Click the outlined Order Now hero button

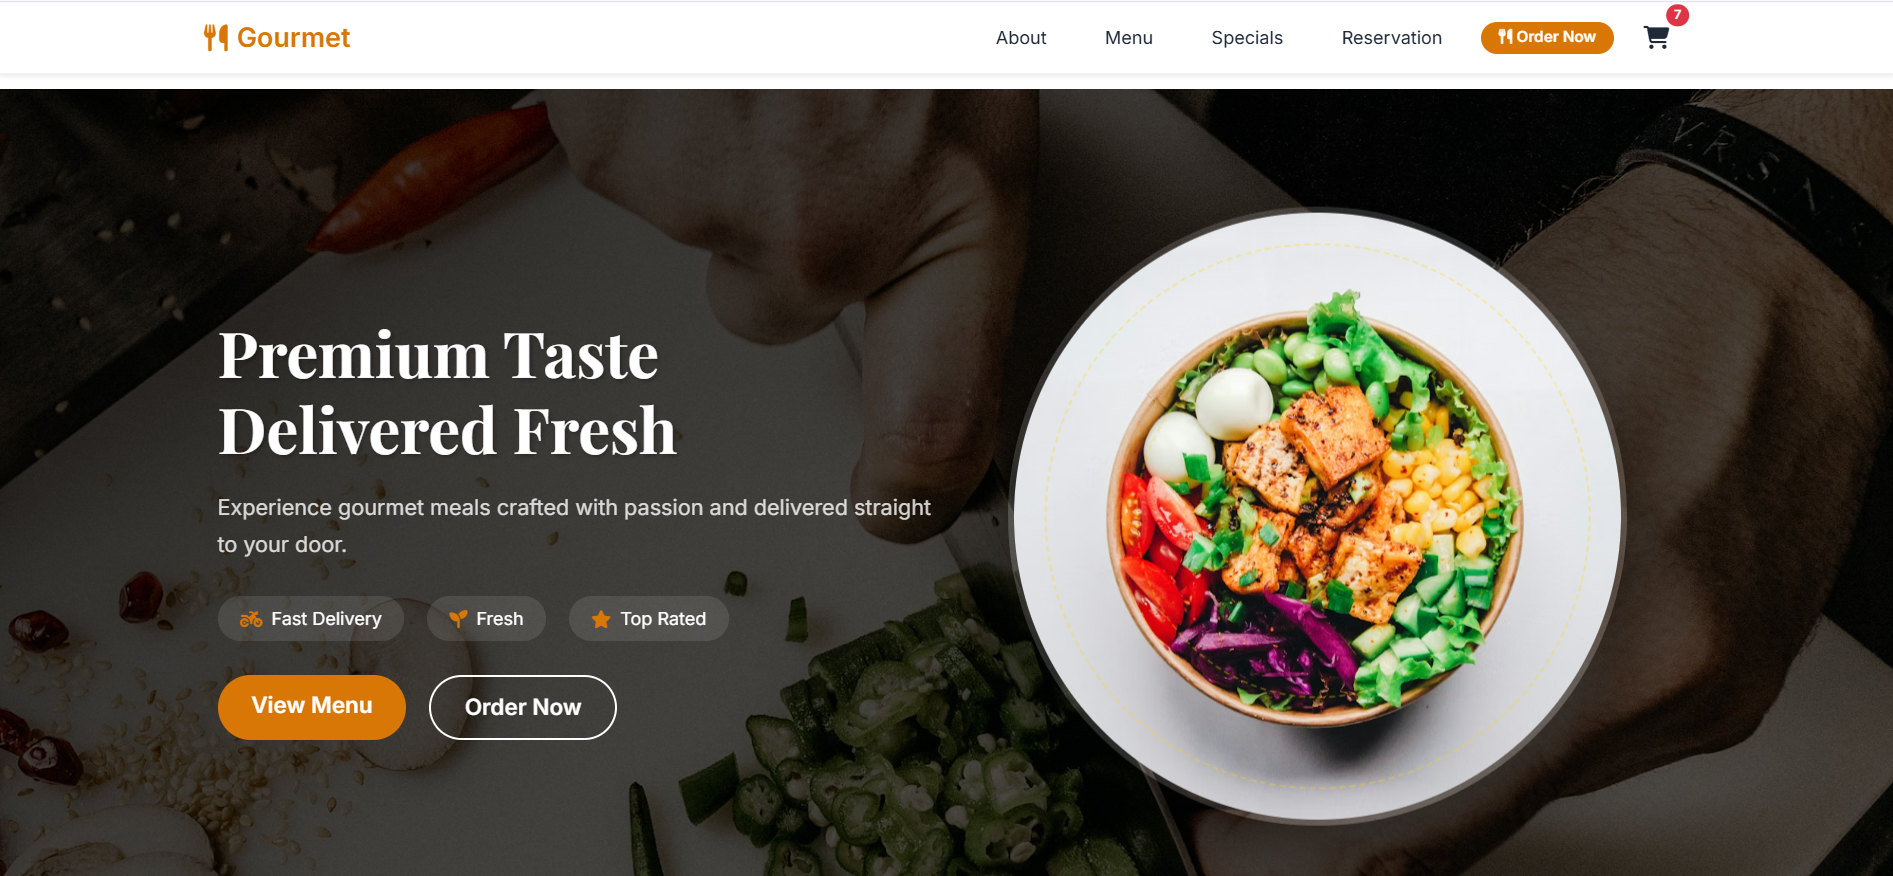pos(523,707)
